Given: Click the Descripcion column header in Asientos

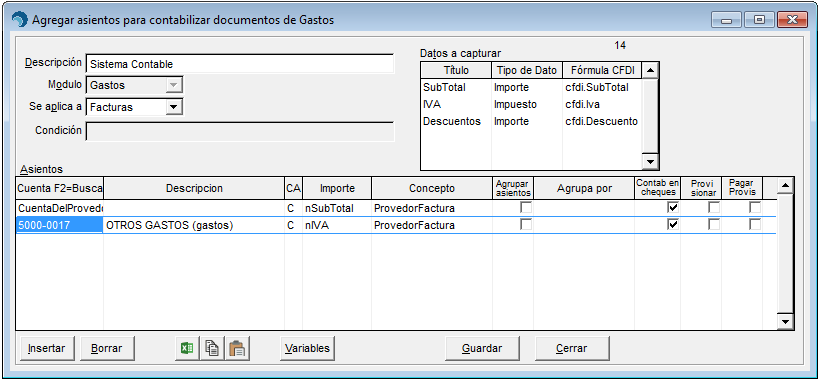Looking at the screenshot, I should (194, 188).
